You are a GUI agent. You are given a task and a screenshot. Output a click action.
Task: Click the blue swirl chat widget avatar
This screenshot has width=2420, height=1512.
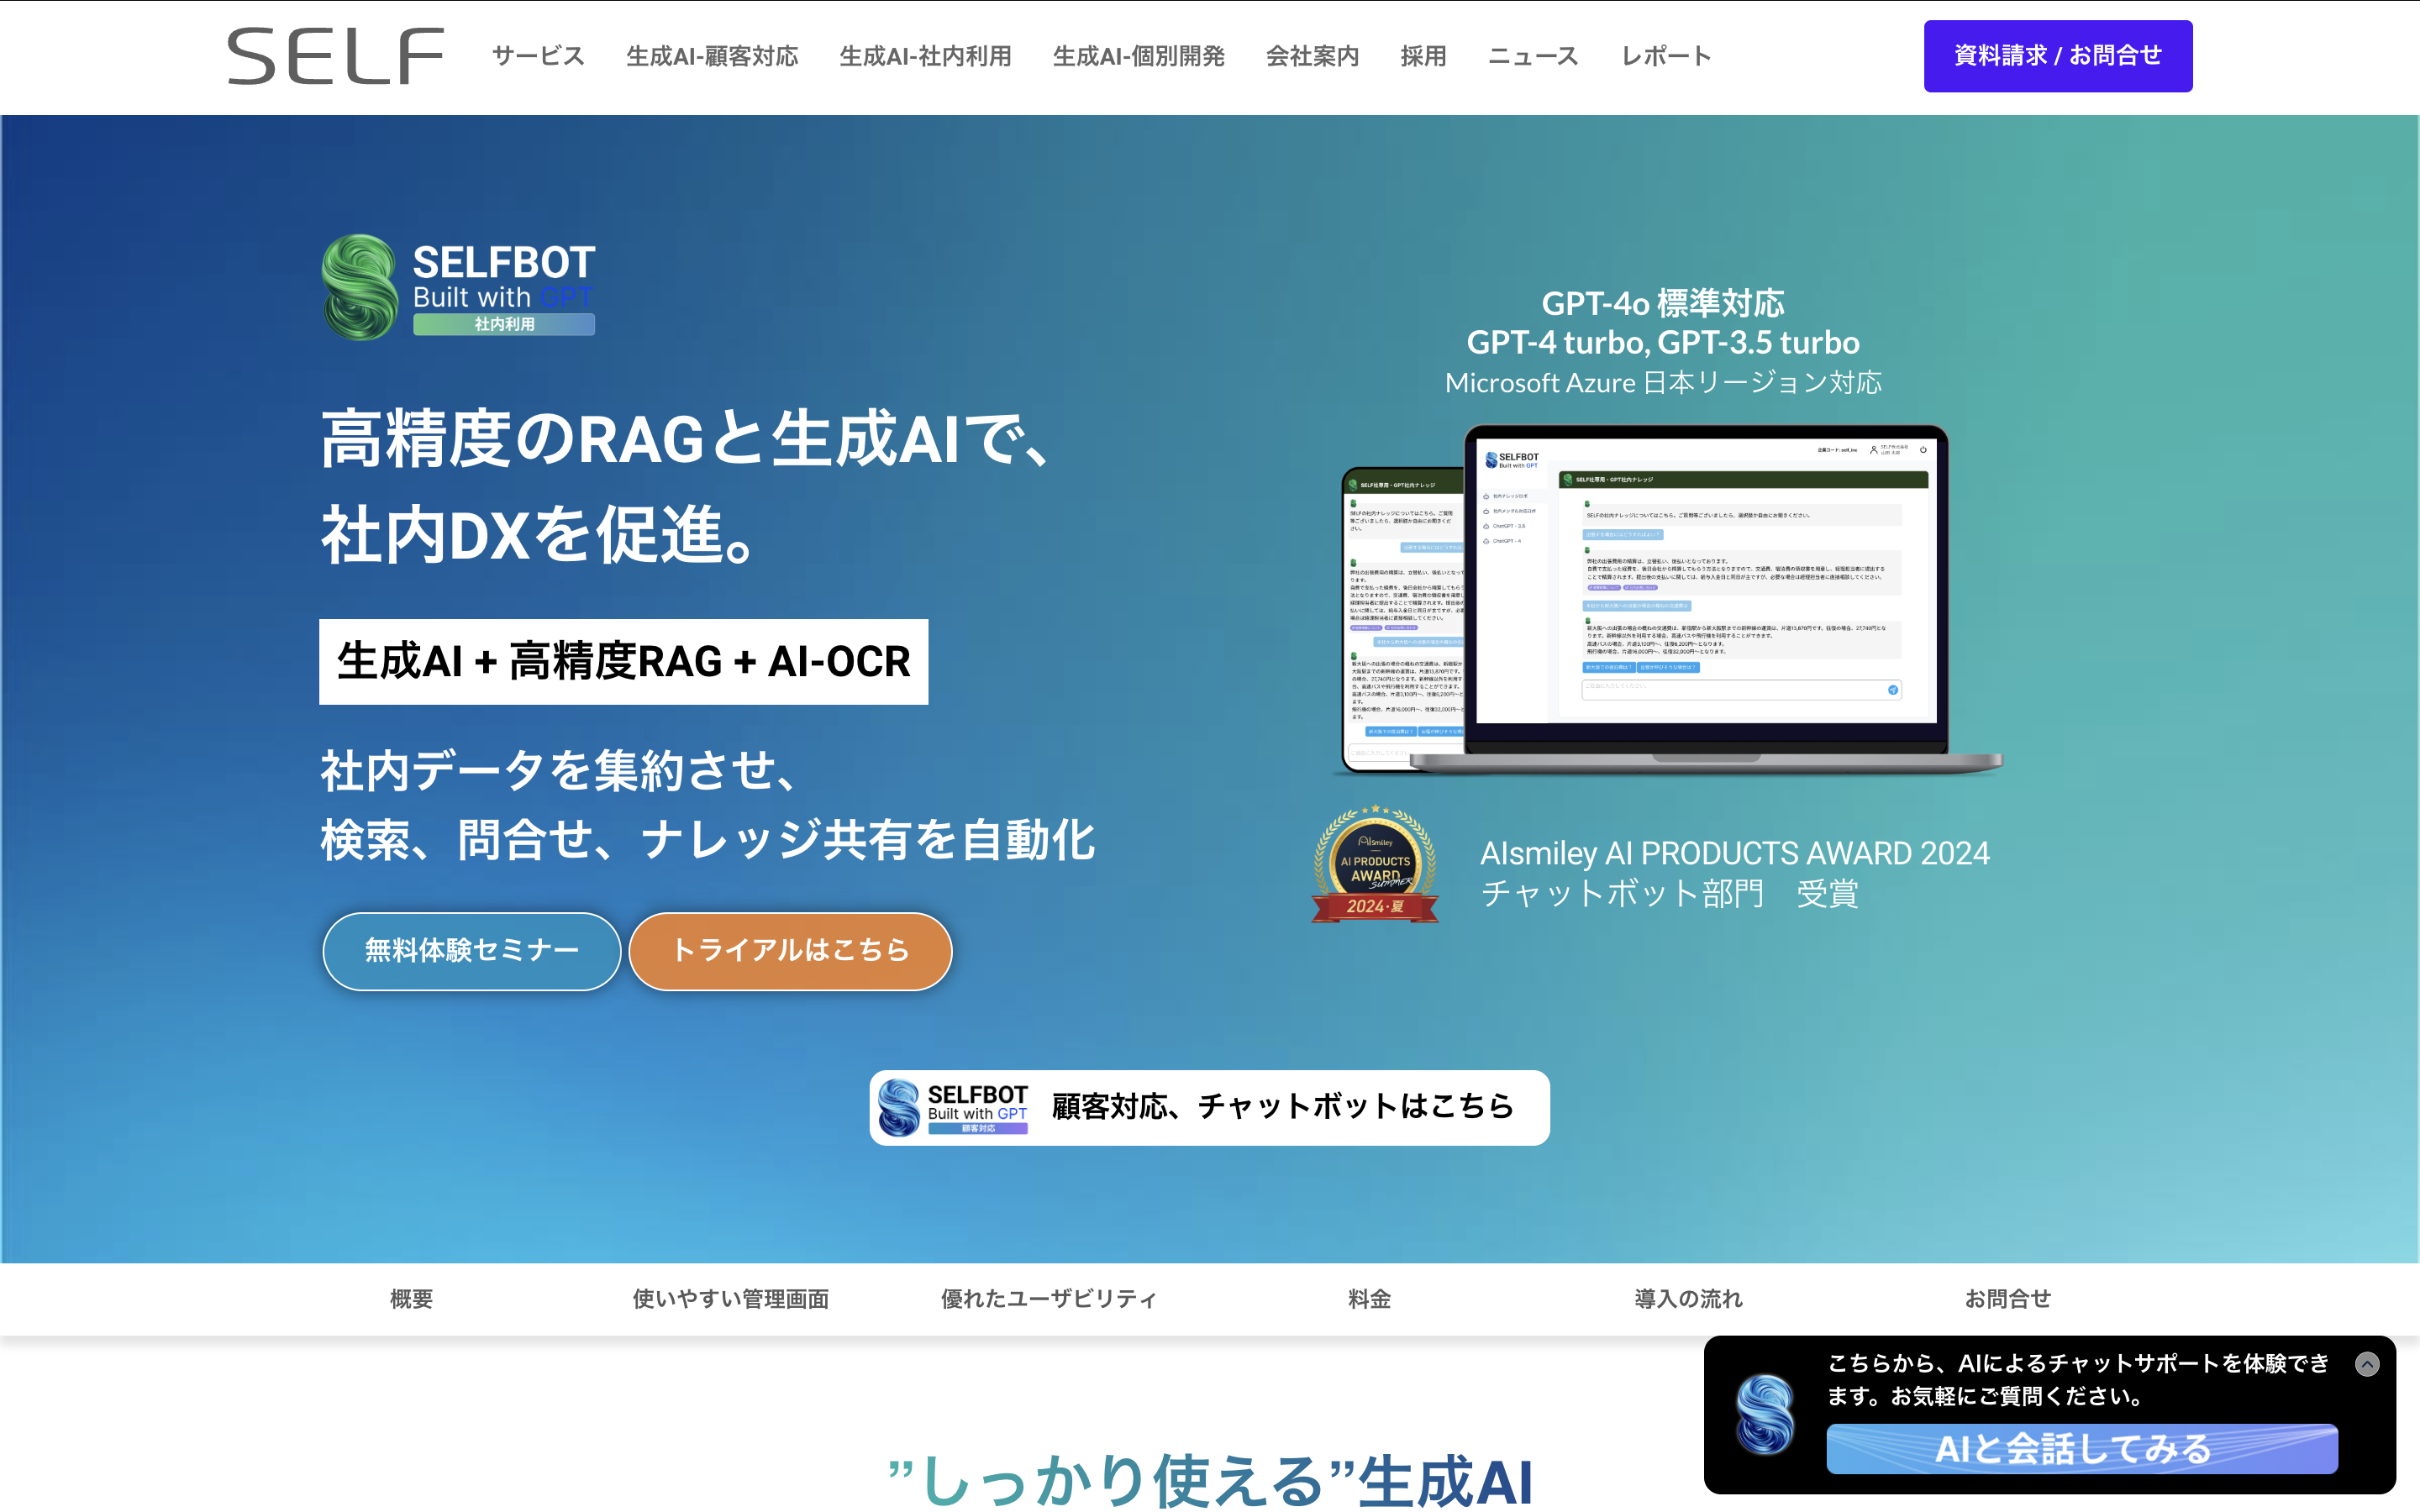(x=1765, y=1414)
